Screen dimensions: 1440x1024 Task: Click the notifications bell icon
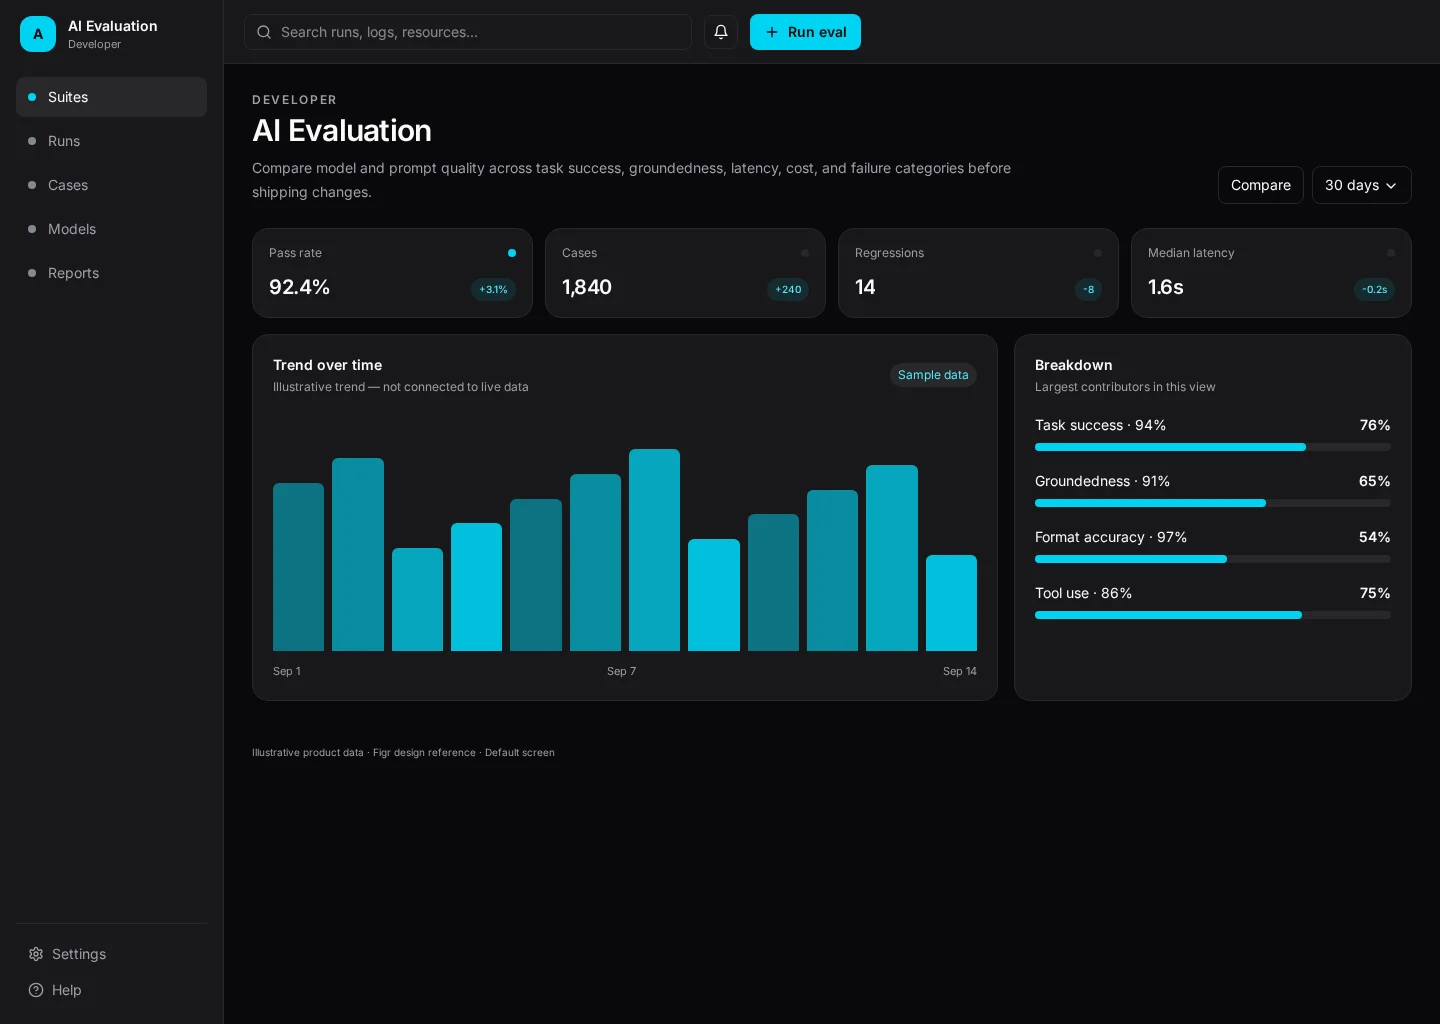(x=721, y=32)
